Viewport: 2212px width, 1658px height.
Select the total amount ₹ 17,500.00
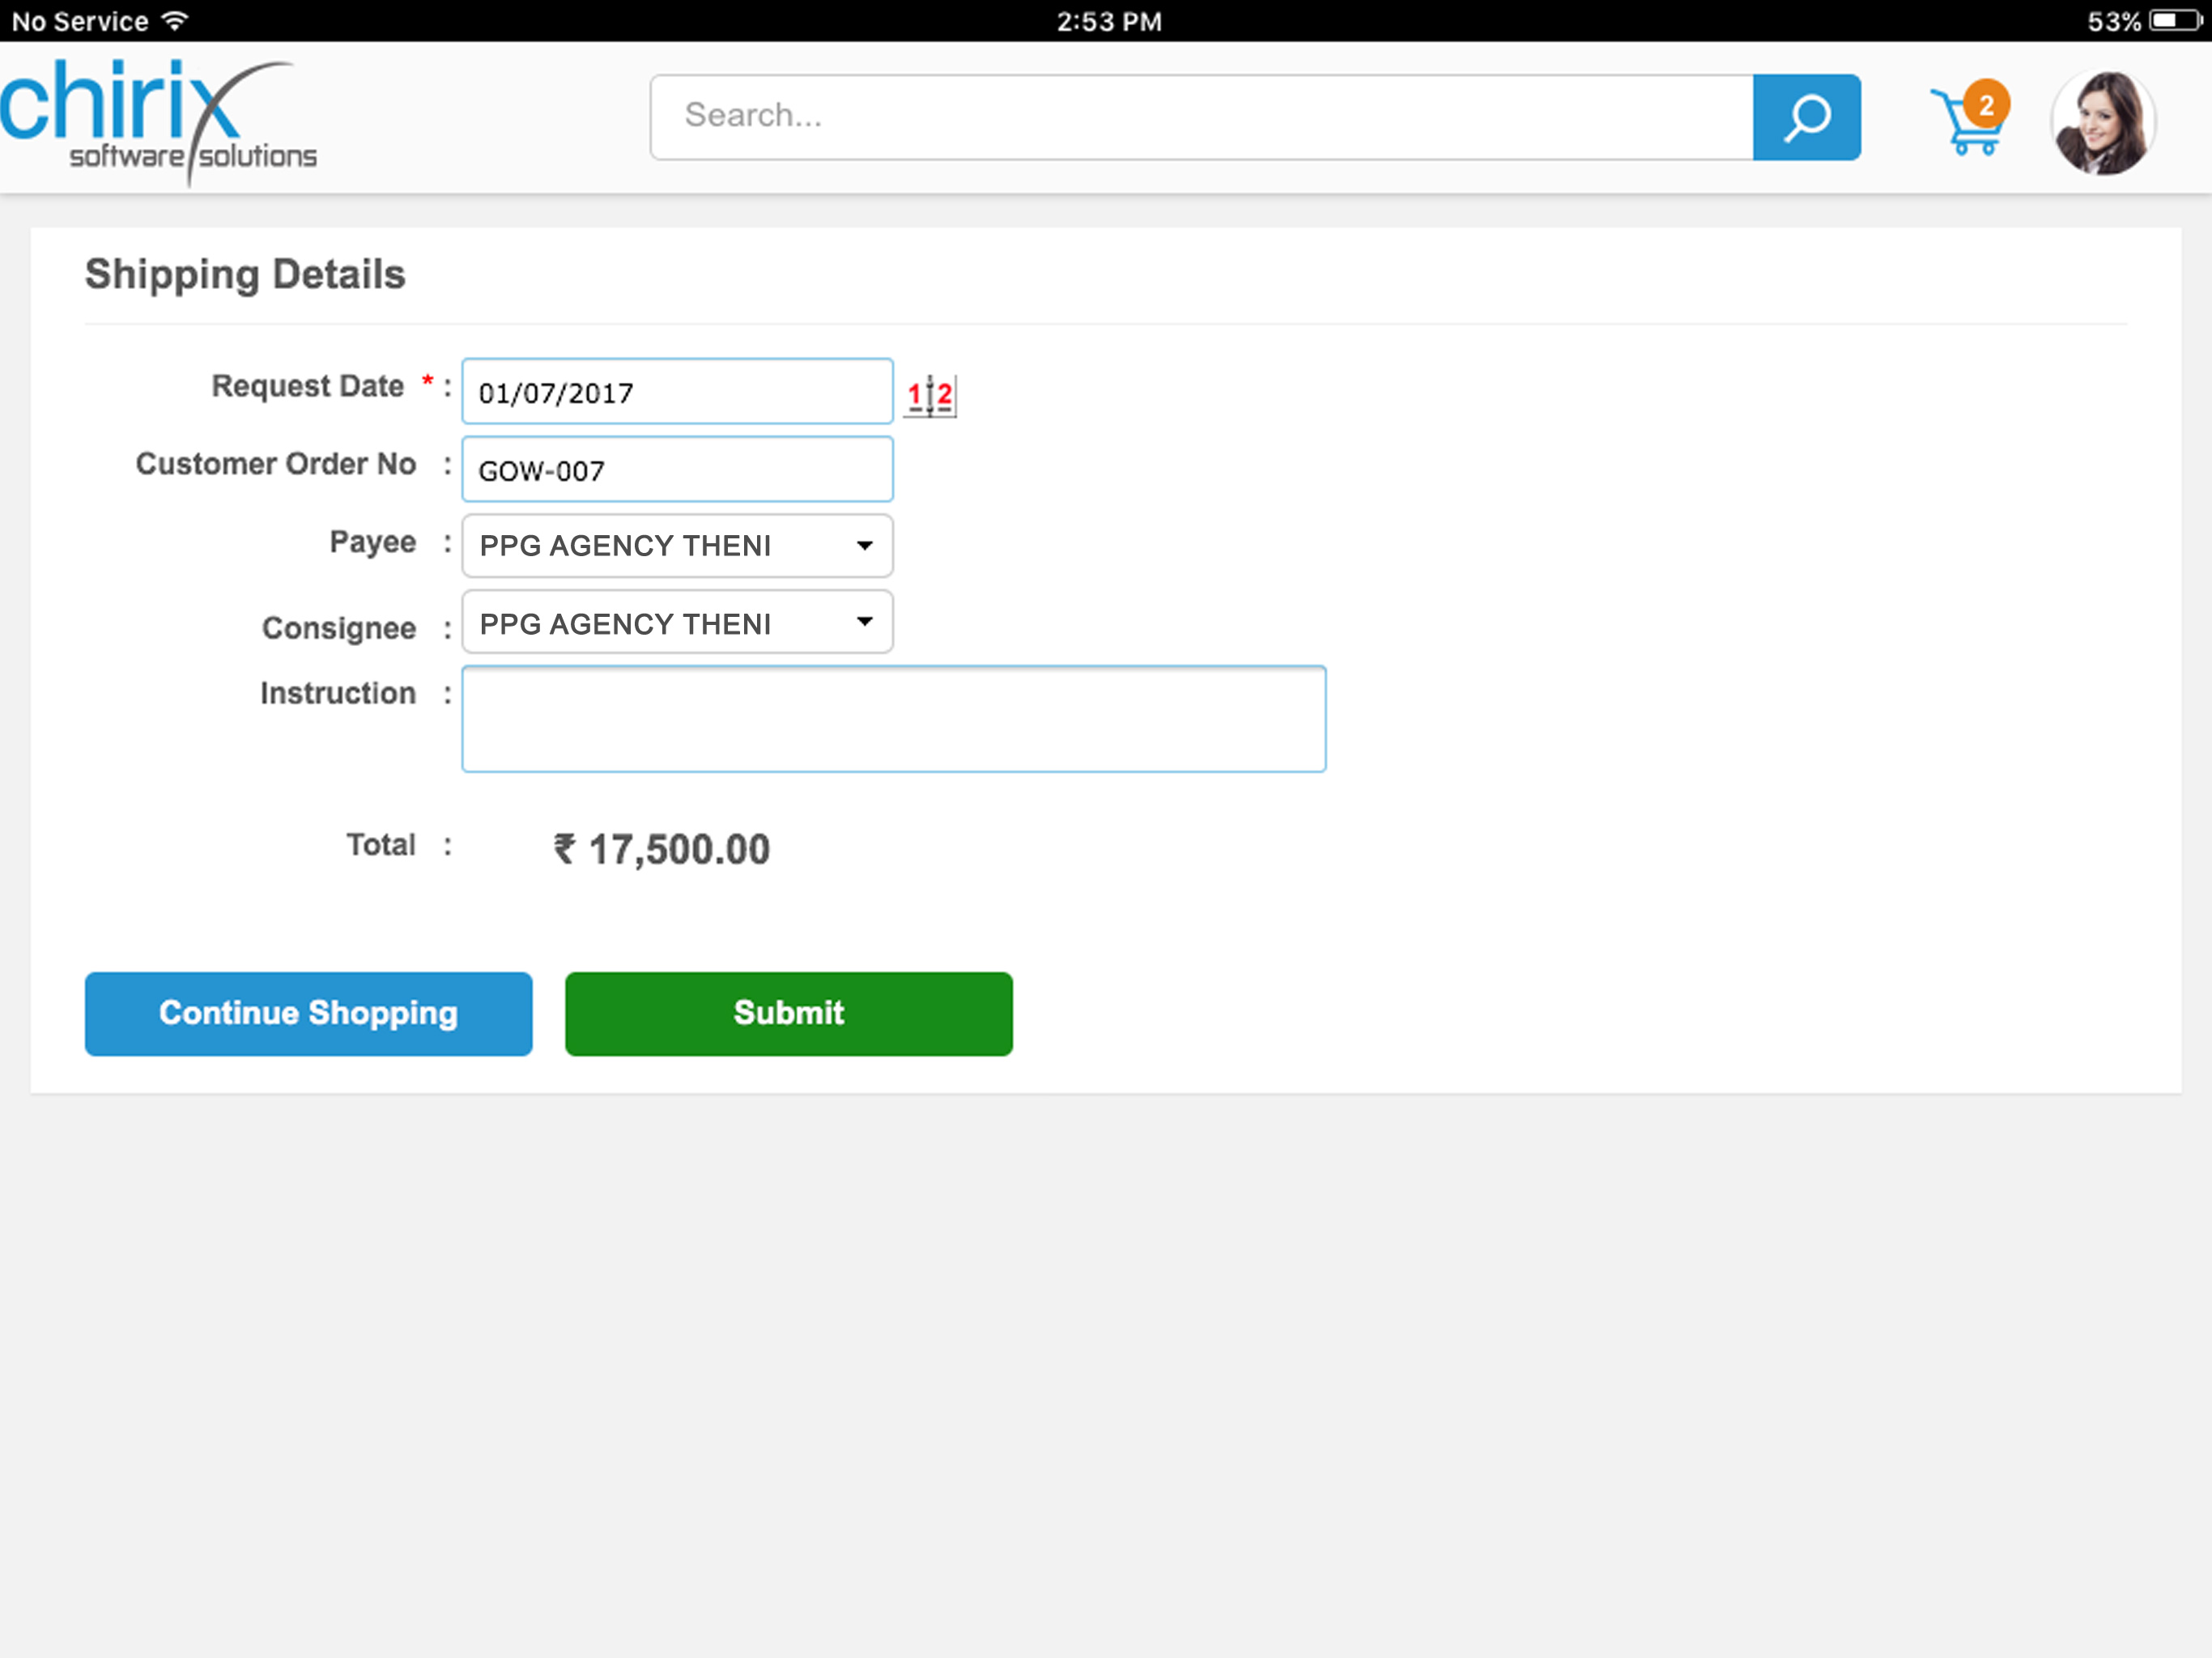click(662, 849)
